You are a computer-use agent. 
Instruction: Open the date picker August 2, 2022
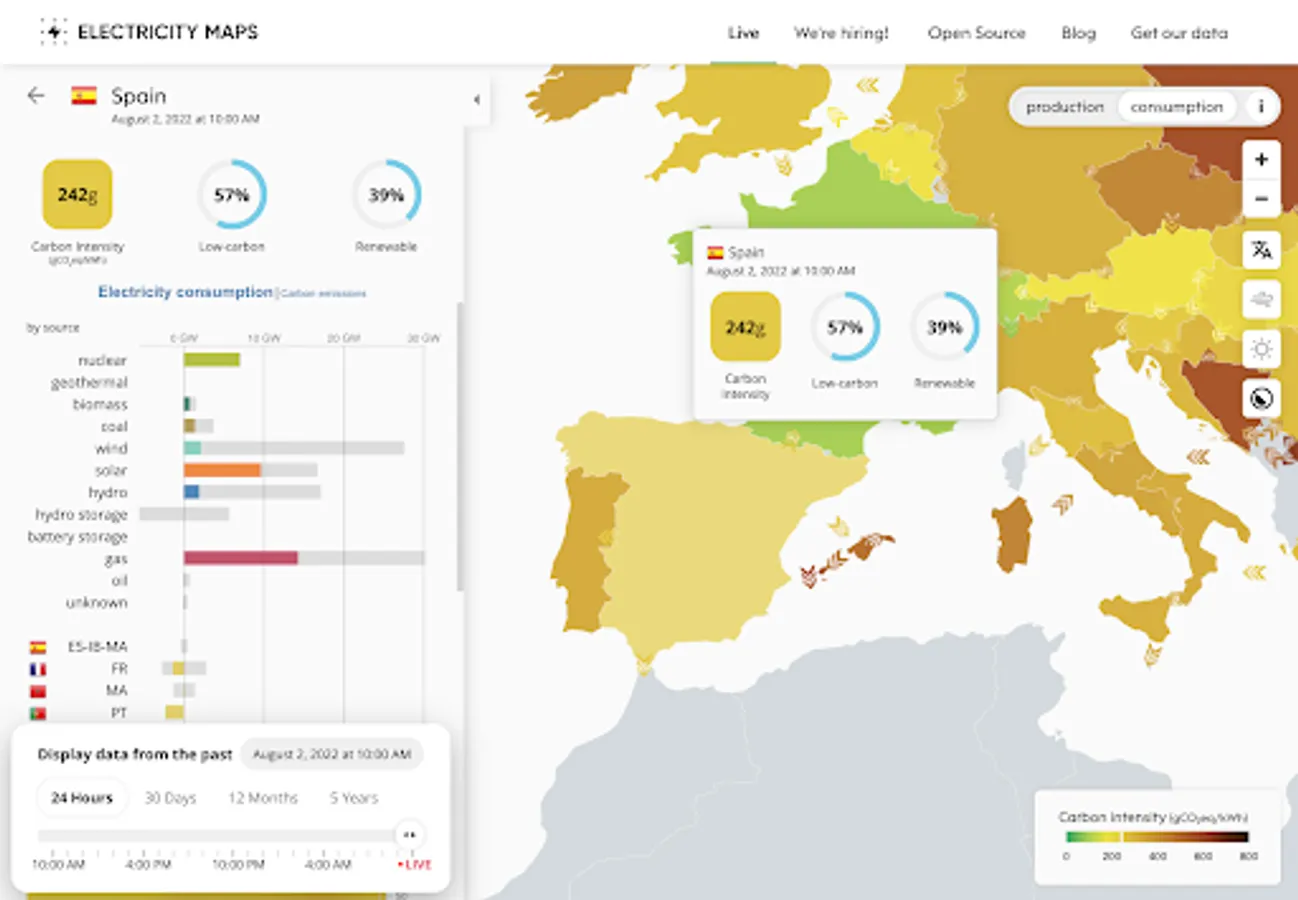[333, 755]
